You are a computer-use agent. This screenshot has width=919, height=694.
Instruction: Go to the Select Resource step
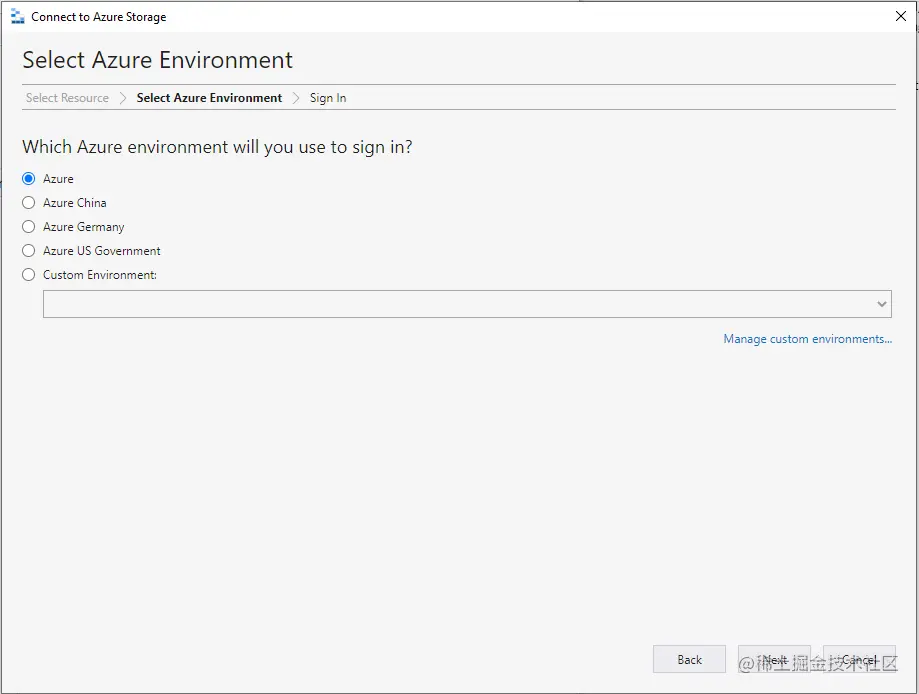pyautogui.click(x=66, y=97)
